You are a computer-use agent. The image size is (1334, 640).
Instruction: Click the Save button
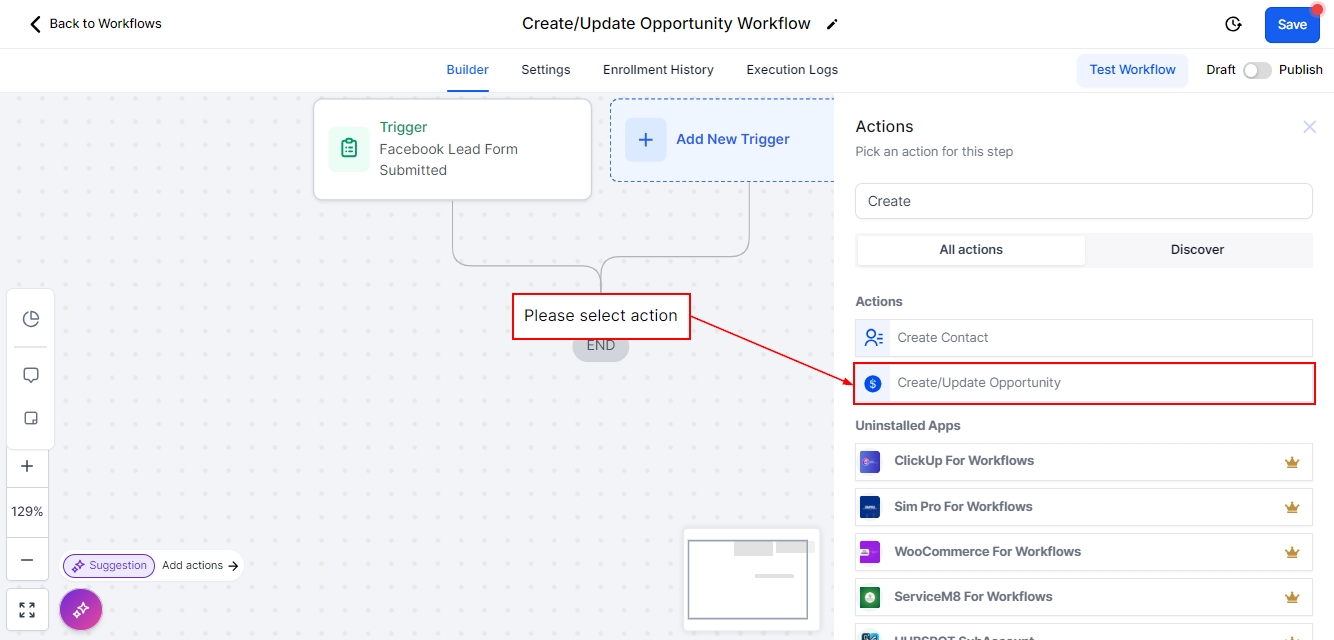1291,25
